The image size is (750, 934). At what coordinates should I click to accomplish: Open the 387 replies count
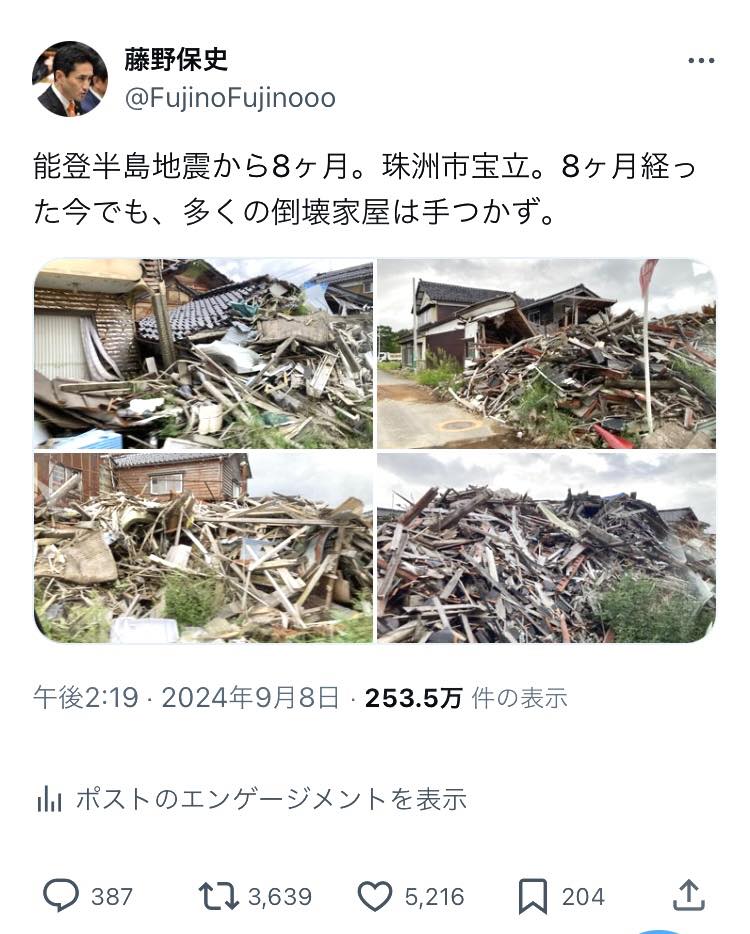(x=112, y=896)
